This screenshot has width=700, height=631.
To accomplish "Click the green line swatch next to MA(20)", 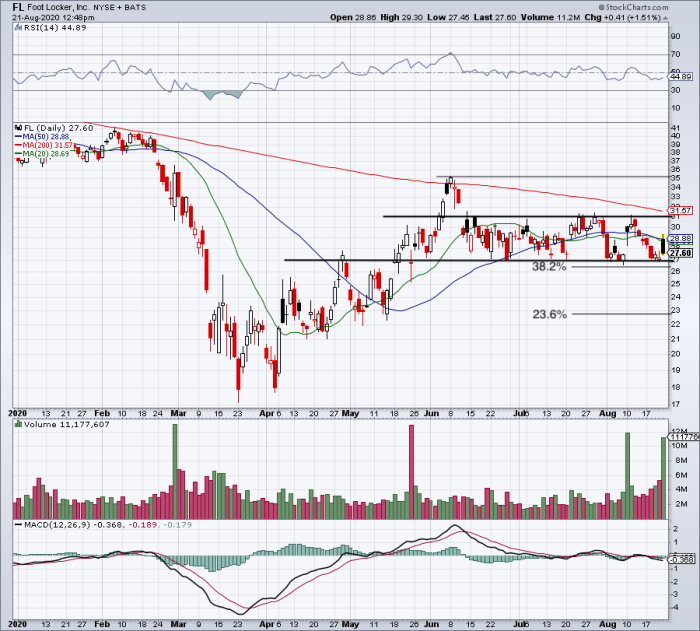I will coord(18,154).
